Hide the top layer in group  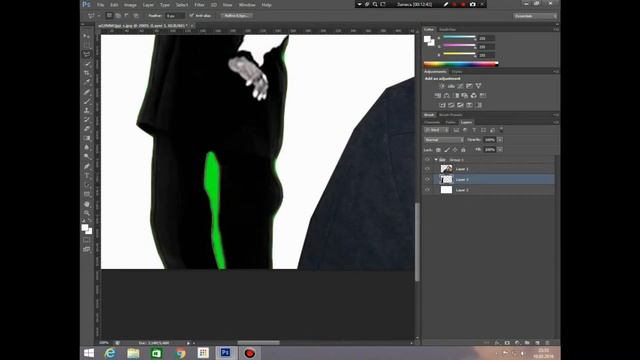click(427, 169)
